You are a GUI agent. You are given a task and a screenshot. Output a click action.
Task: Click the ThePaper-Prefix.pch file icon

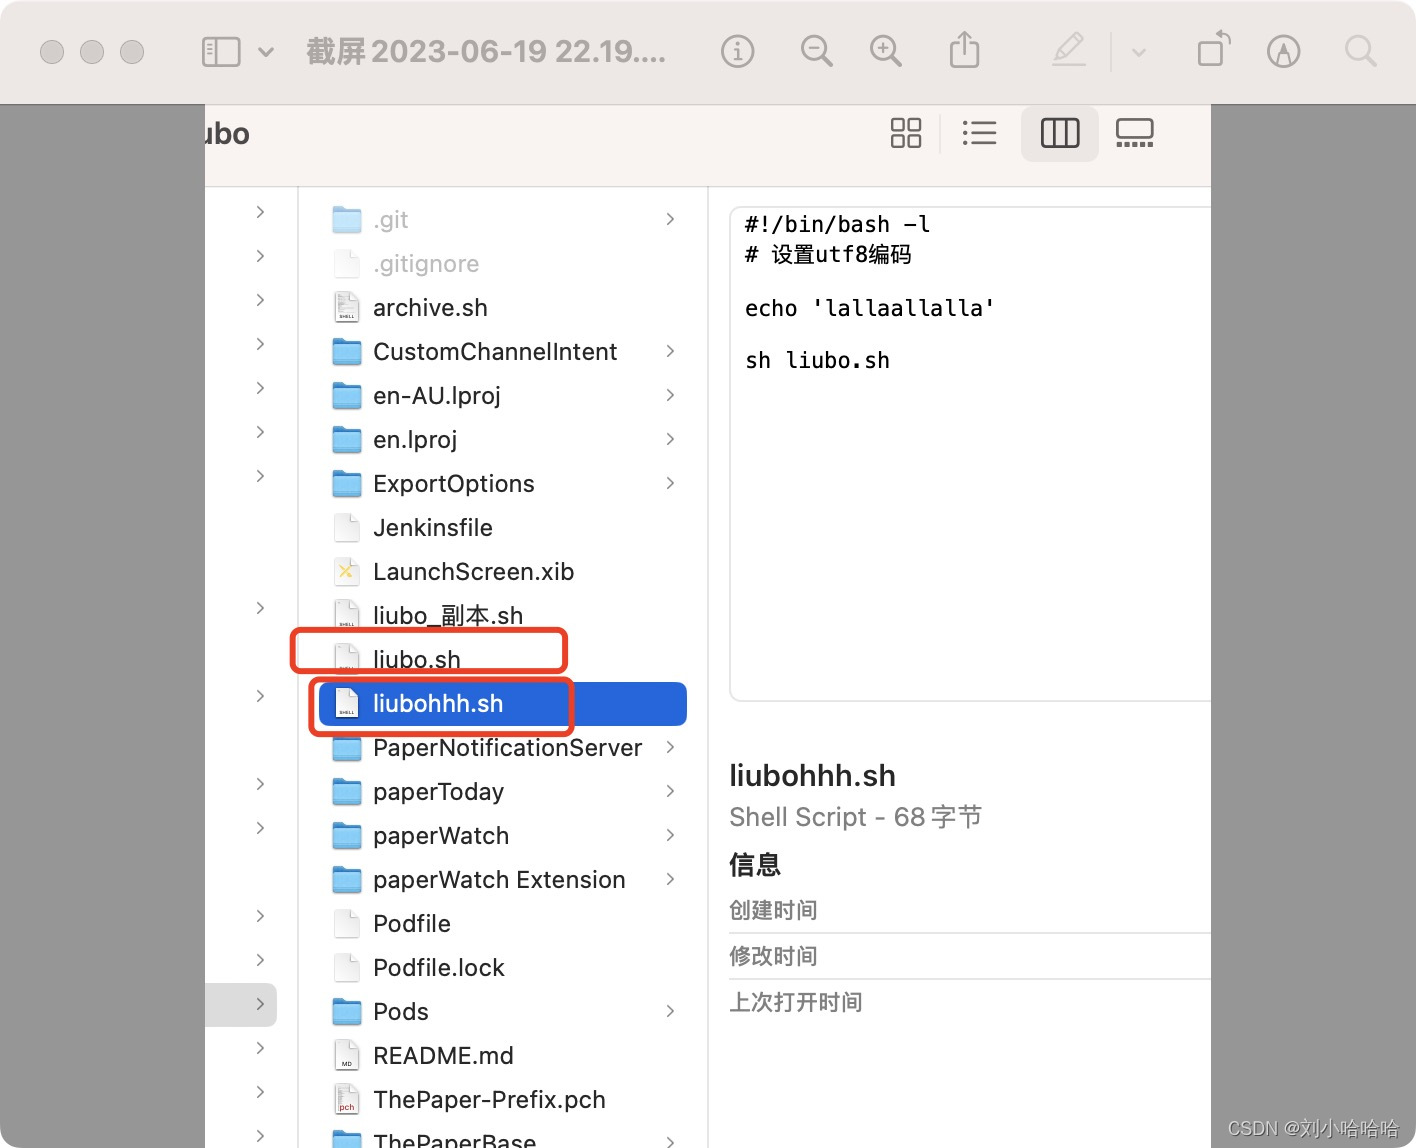point(346,1099)
